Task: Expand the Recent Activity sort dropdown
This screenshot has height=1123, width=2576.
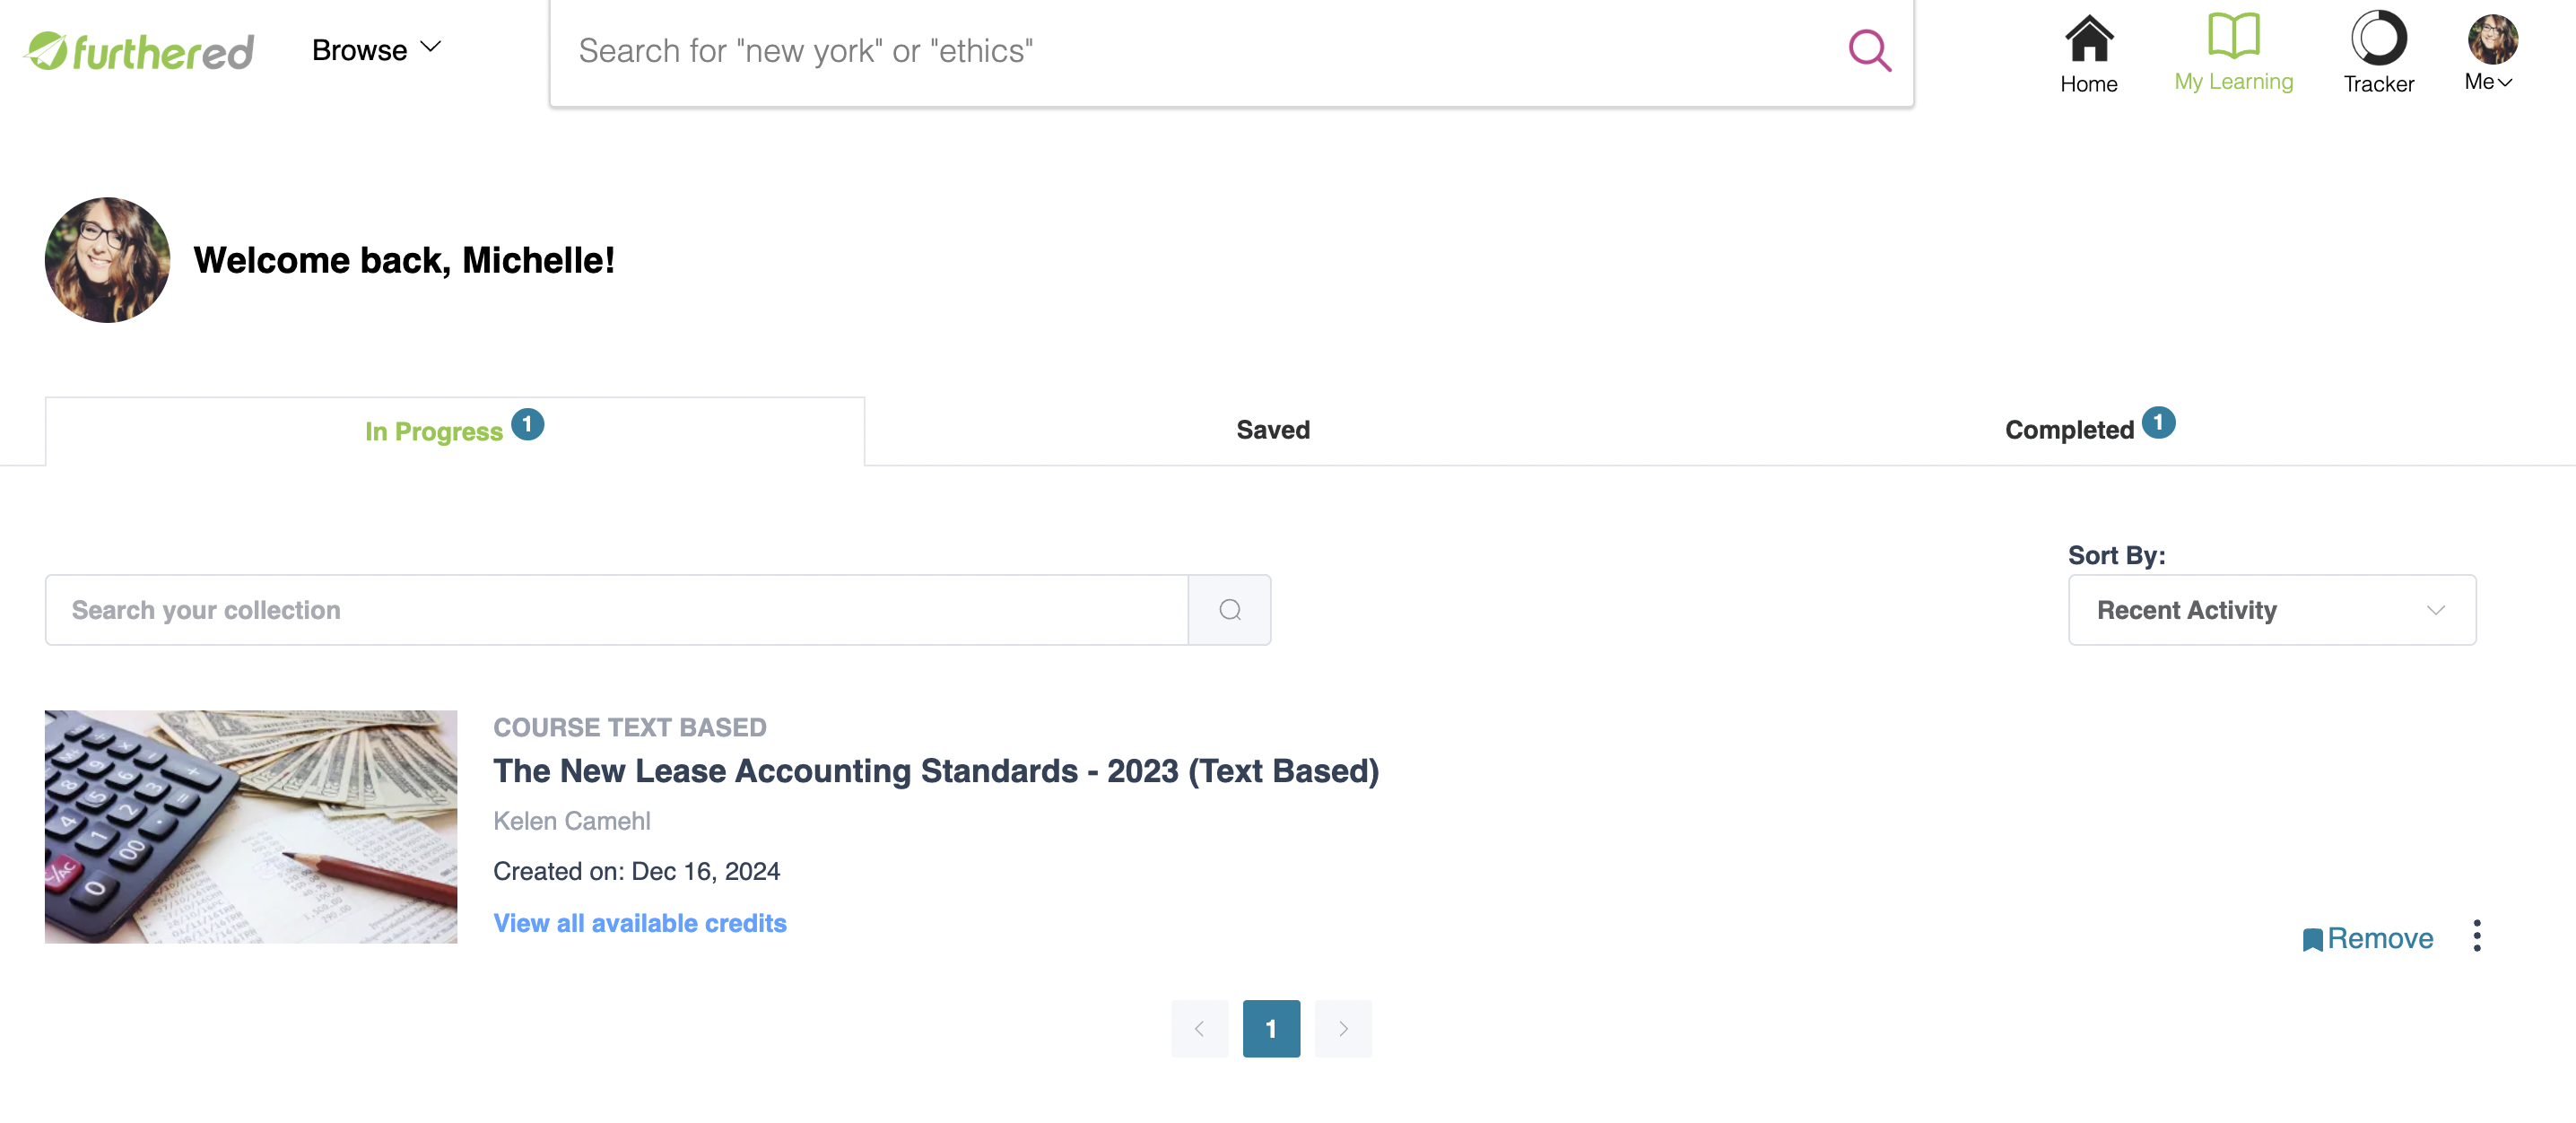Action: click(x=2271, y=610)
